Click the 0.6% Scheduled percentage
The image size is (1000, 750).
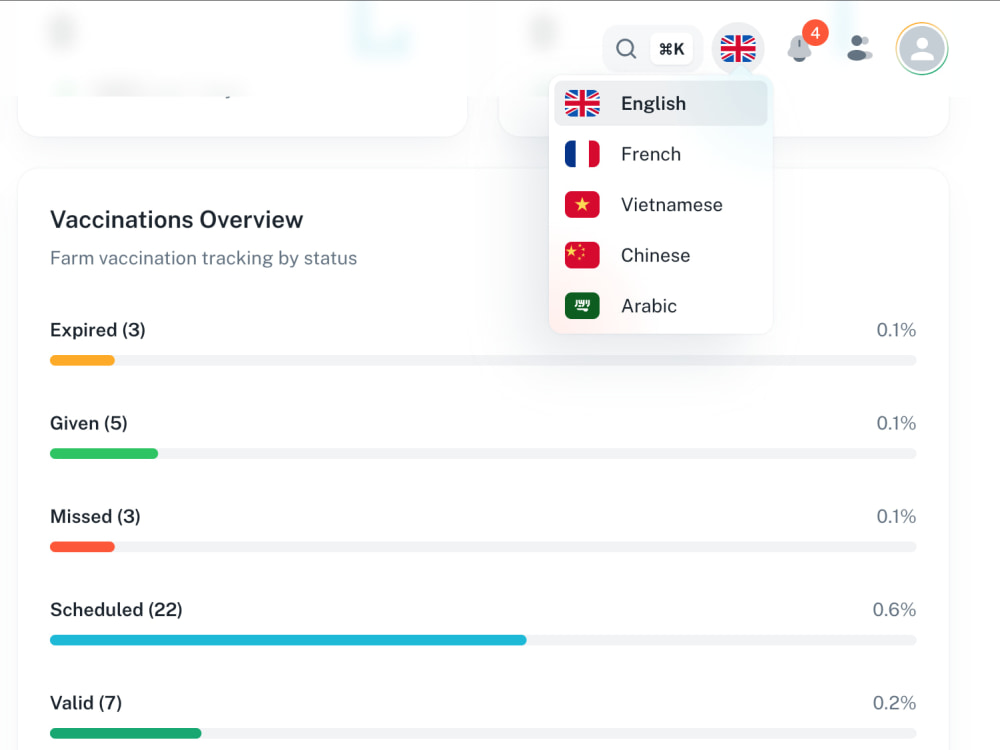click(x=894, y=610)
